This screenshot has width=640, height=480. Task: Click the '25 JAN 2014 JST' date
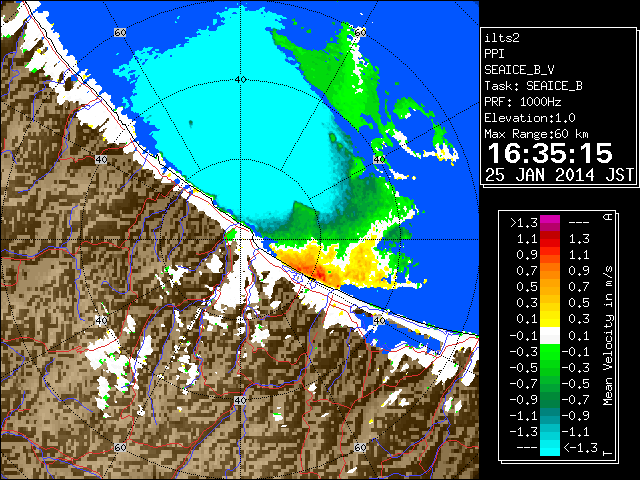click(x=559, y=175)
